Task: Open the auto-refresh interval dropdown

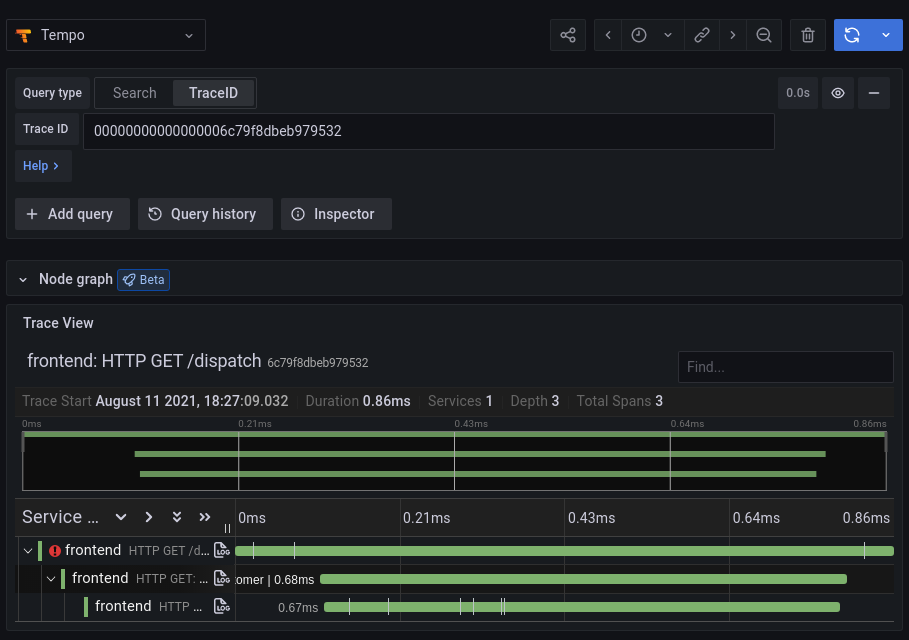Action: coord(884,34)
